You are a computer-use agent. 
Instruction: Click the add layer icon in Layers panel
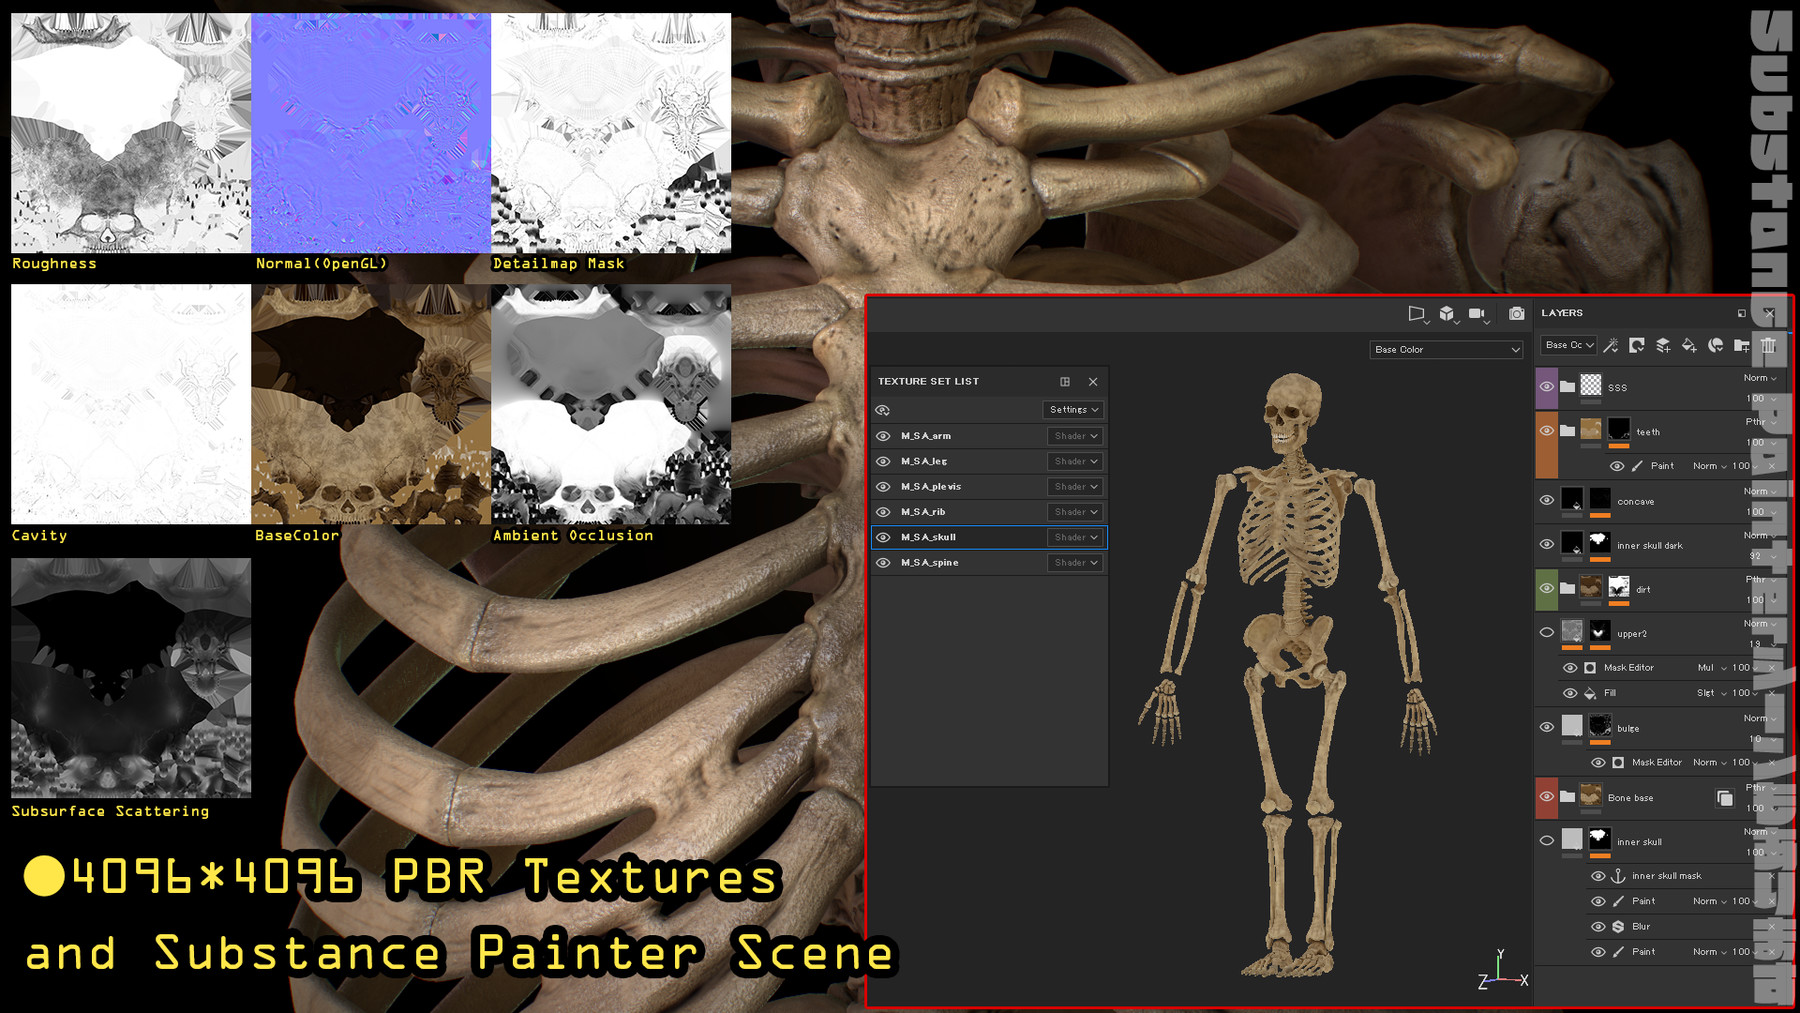coord(1663,345)
